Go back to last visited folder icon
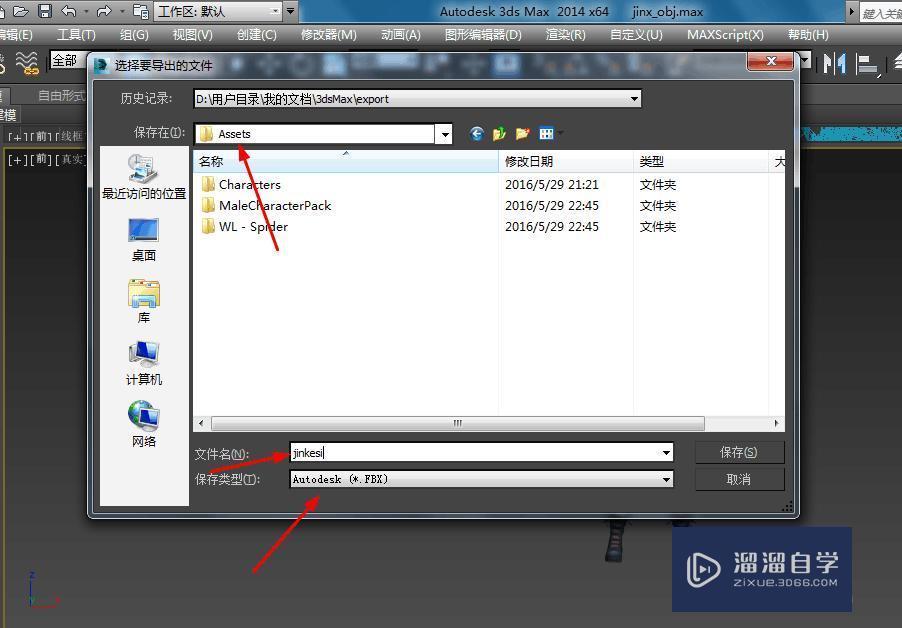This screenshot has height=628, width=902. pyautogui.click(x=476, y=134)
